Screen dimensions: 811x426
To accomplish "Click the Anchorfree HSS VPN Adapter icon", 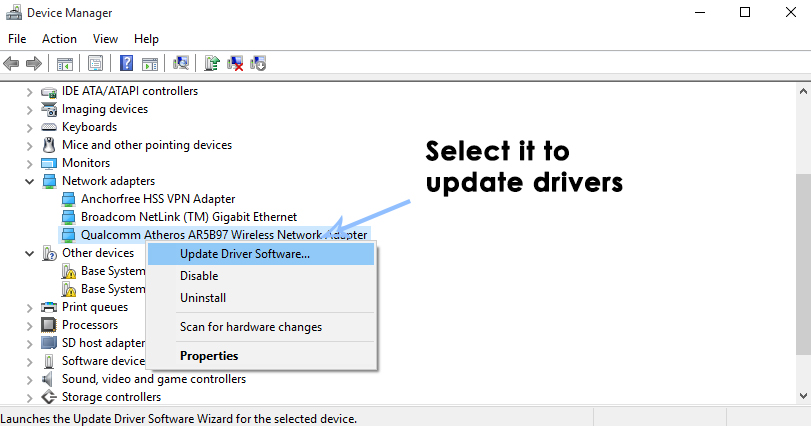I will (68, 200).
